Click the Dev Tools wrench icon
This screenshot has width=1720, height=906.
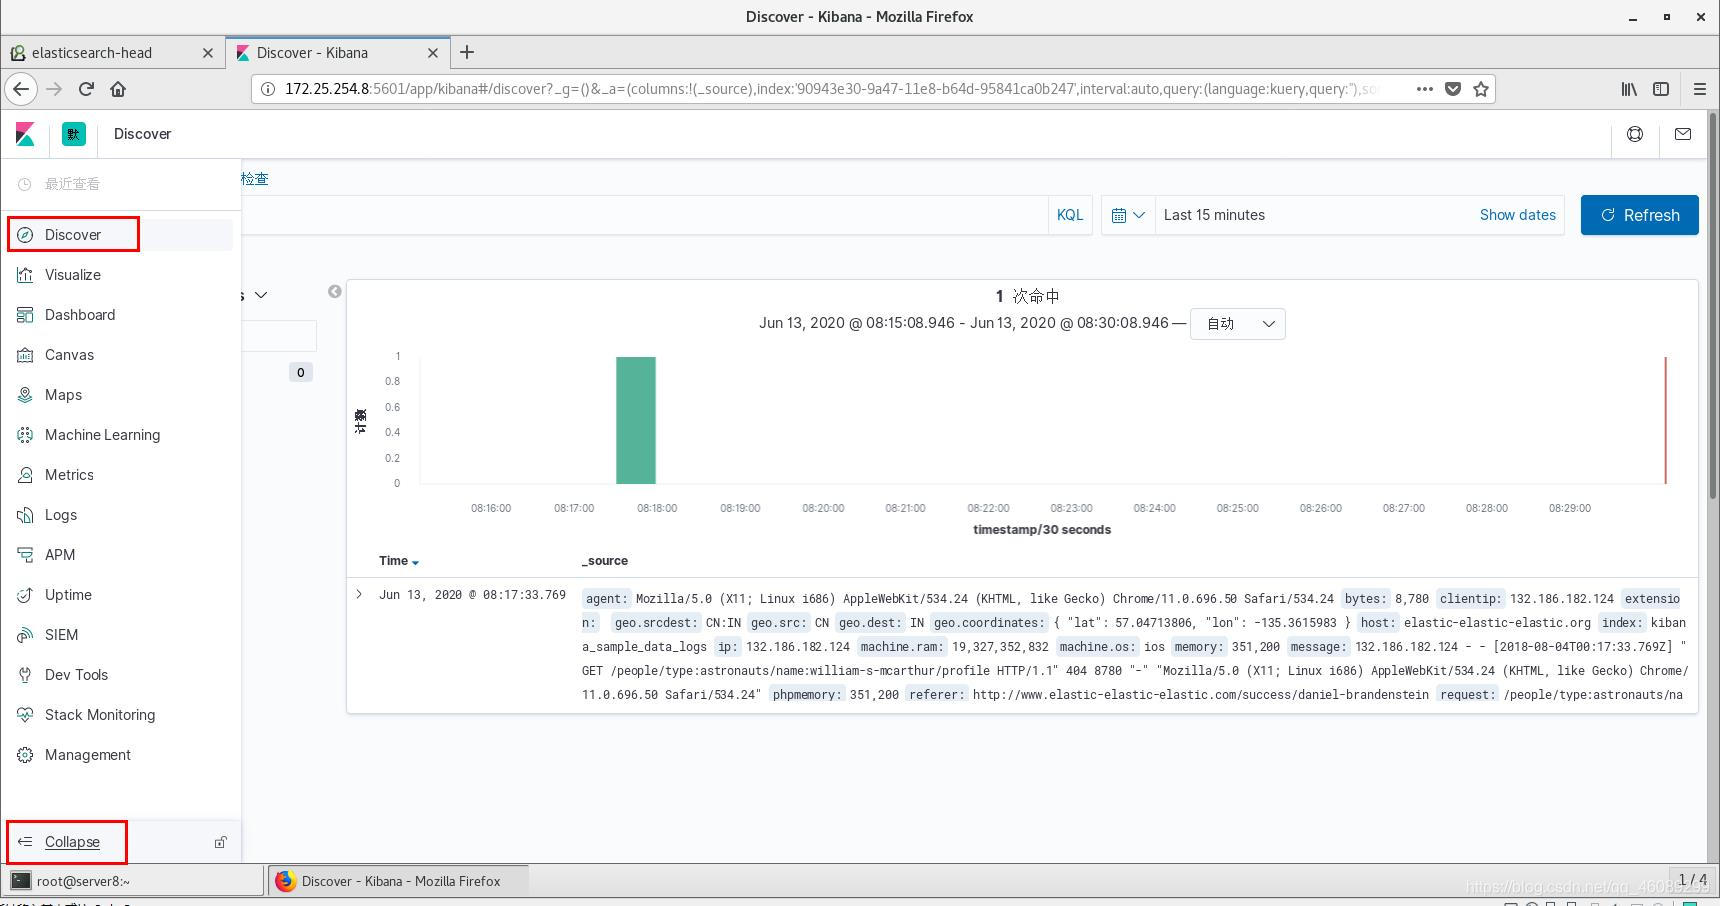[25, 675]
